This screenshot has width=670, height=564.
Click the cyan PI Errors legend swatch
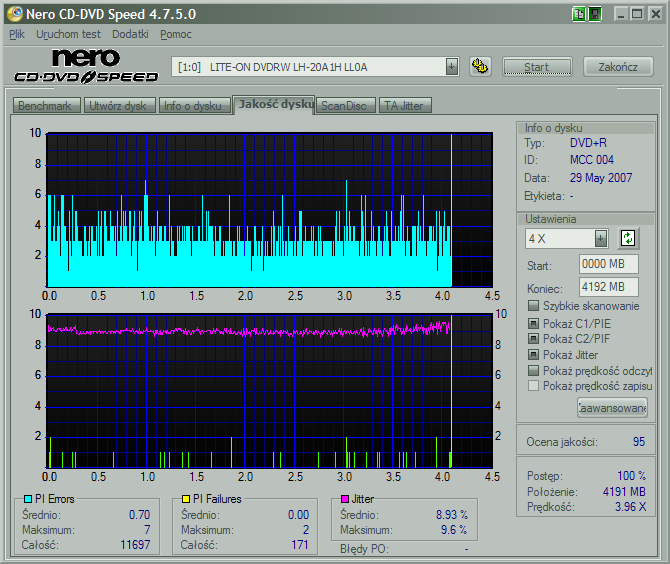click(28, 499)
